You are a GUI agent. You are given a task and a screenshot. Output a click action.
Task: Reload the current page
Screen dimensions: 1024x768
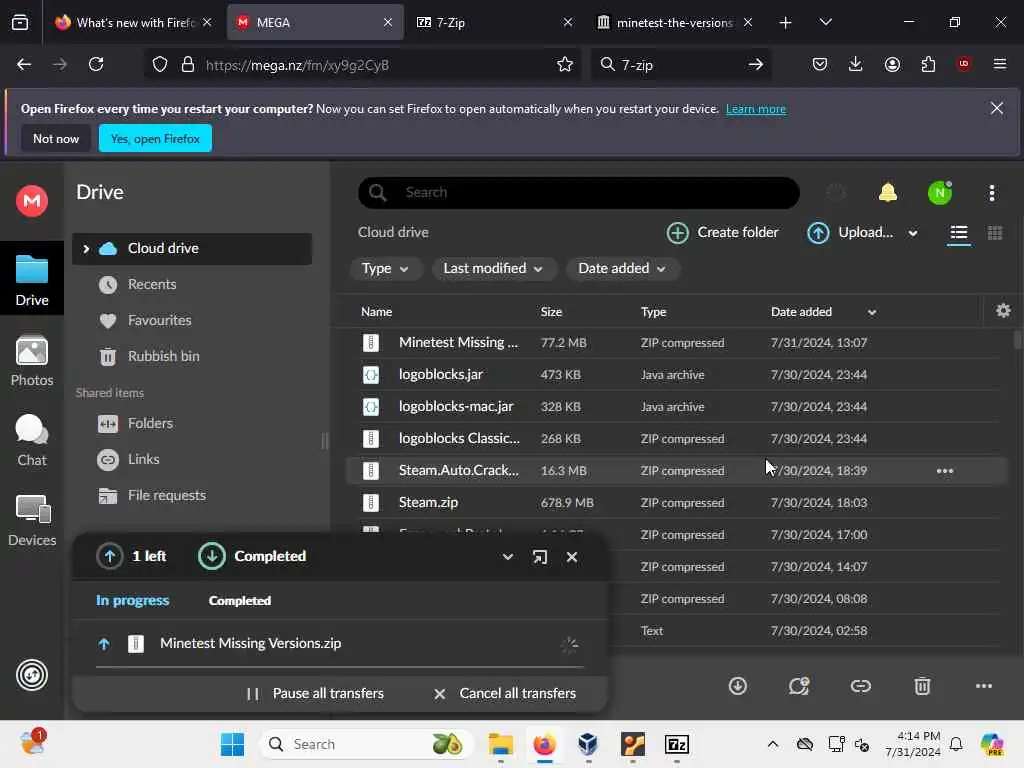(x=96, y=64)
